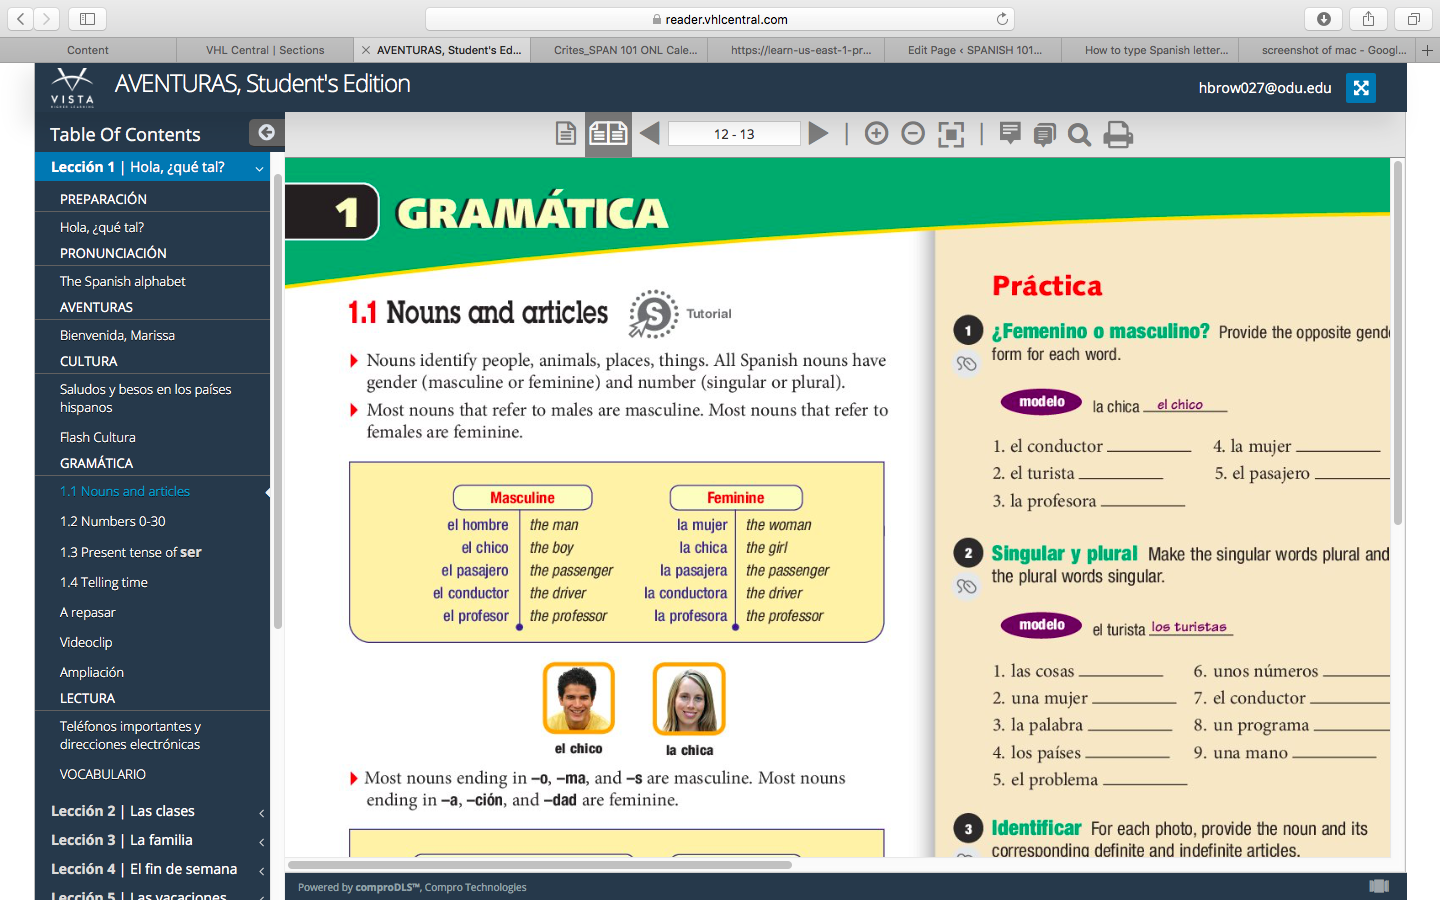Open link icon for activity 1
Viewport: 1440px width, 900px height.
point(966,364)
